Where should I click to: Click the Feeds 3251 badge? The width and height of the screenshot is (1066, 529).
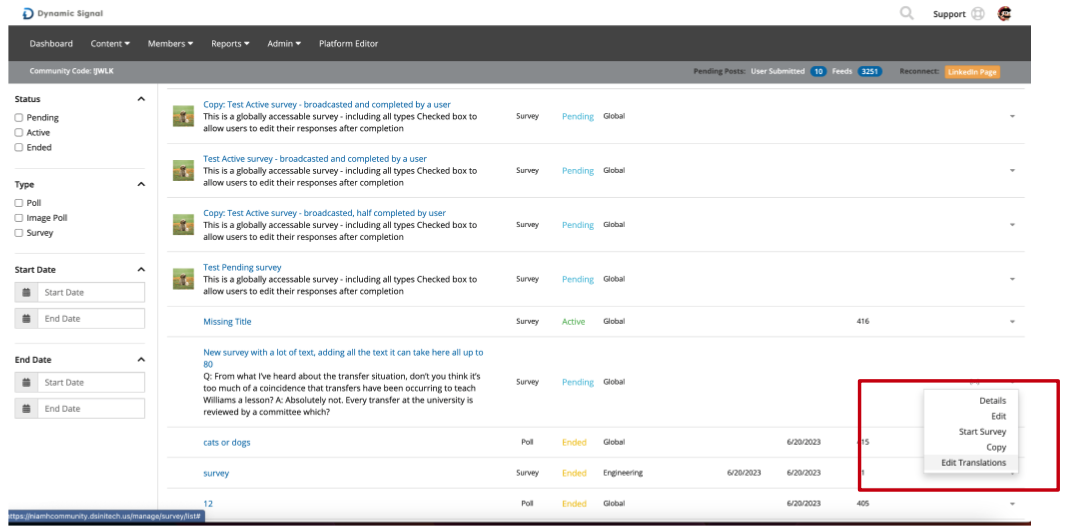[x=870, y=71]
